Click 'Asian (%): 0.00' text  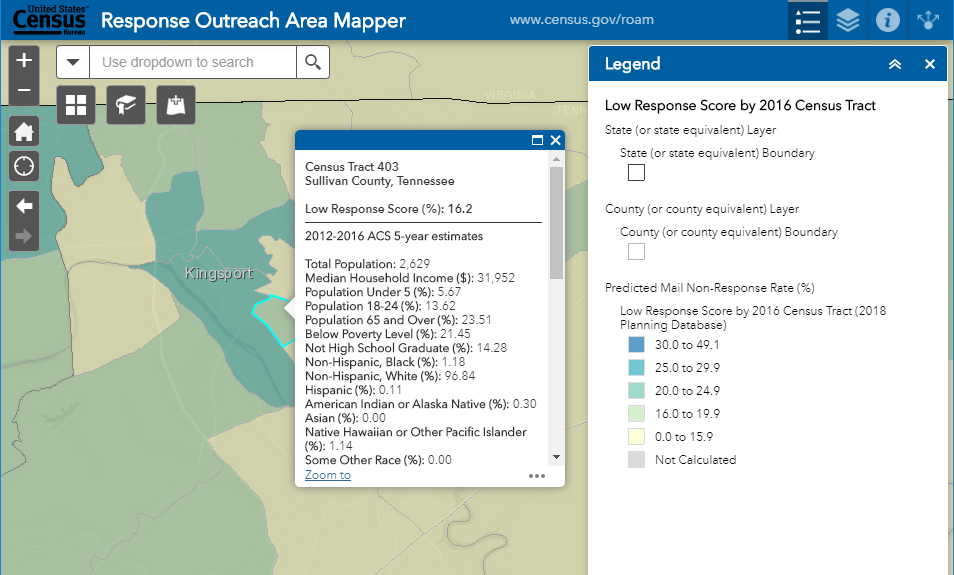[345, 417]
